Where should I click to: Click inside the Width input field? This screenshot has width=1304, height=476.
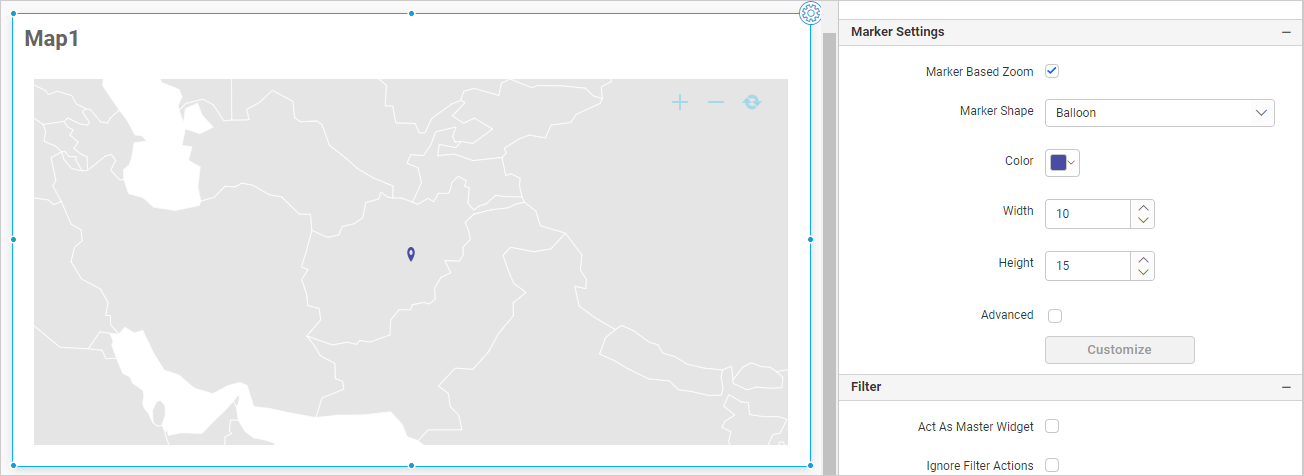(x=1088, y=214)
